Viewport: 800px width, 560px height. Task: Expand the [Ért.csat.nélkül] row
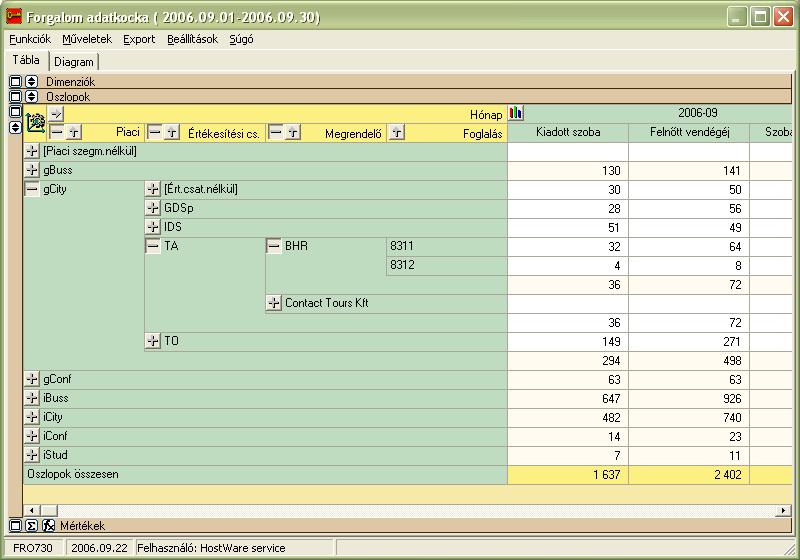tap(153, 189)
